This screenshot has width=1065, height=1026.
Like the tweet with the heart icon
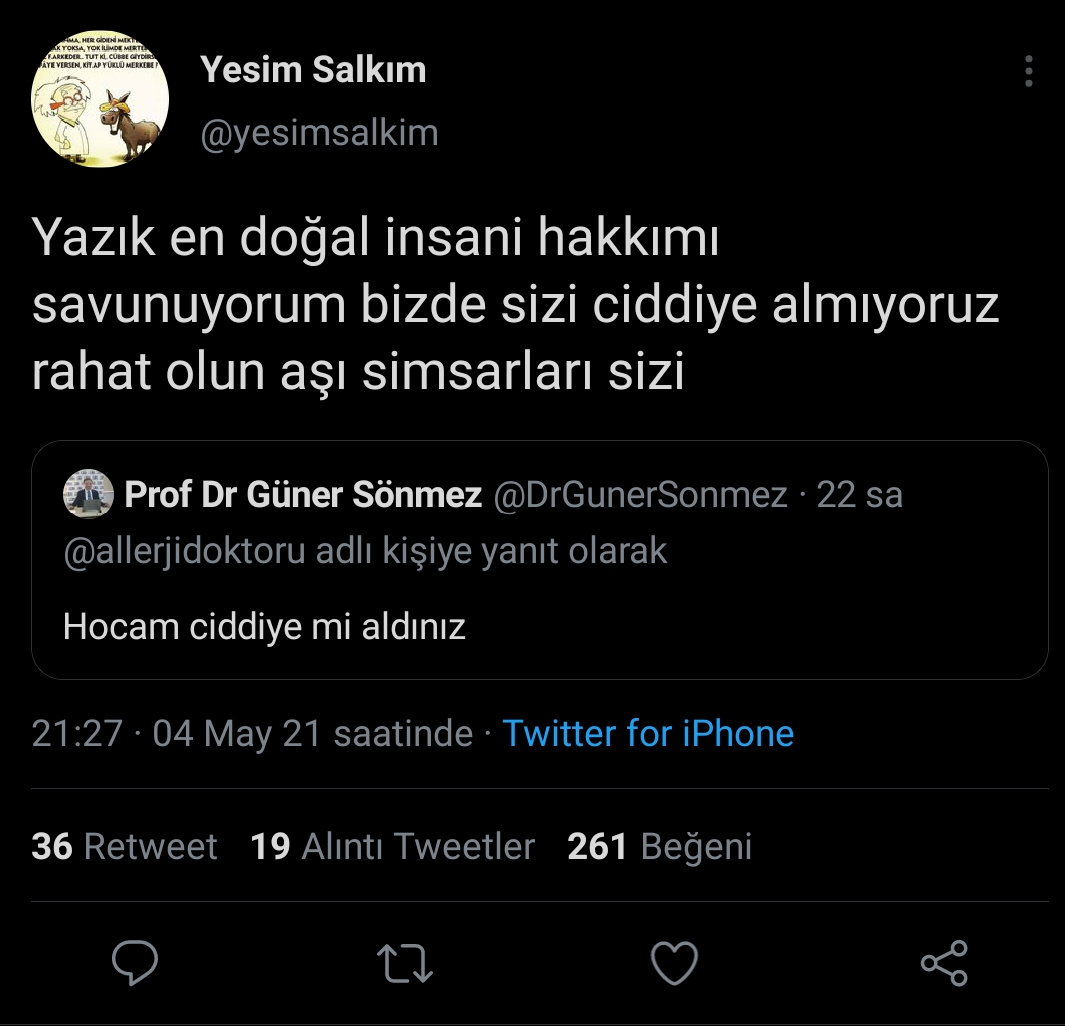[675, 962]
